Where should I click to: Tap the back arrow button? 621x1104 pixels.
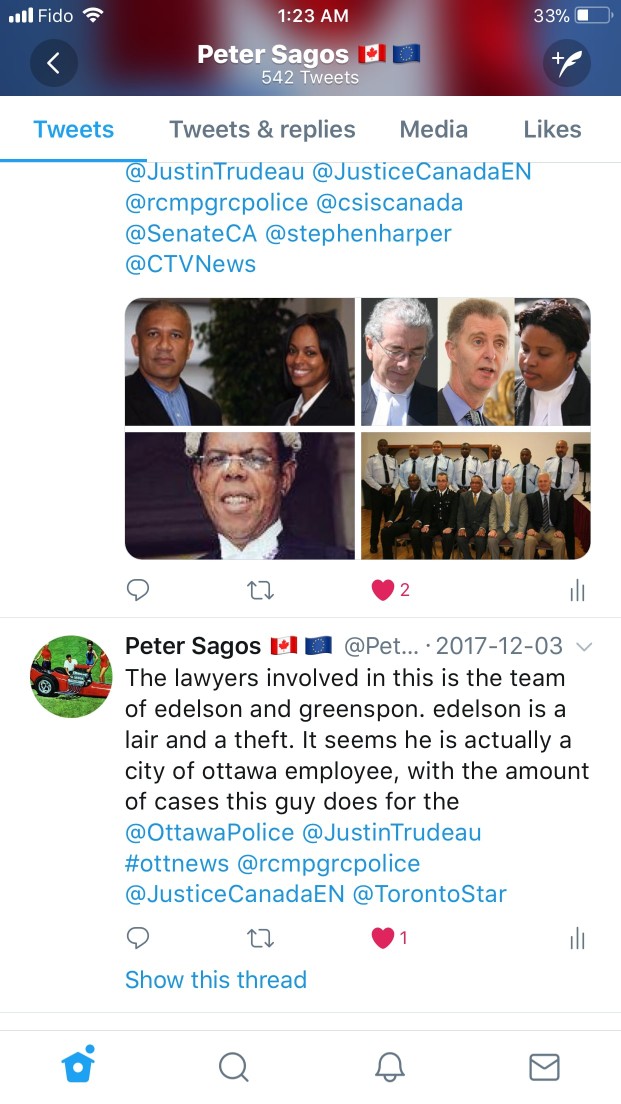(x=54, y=63)
